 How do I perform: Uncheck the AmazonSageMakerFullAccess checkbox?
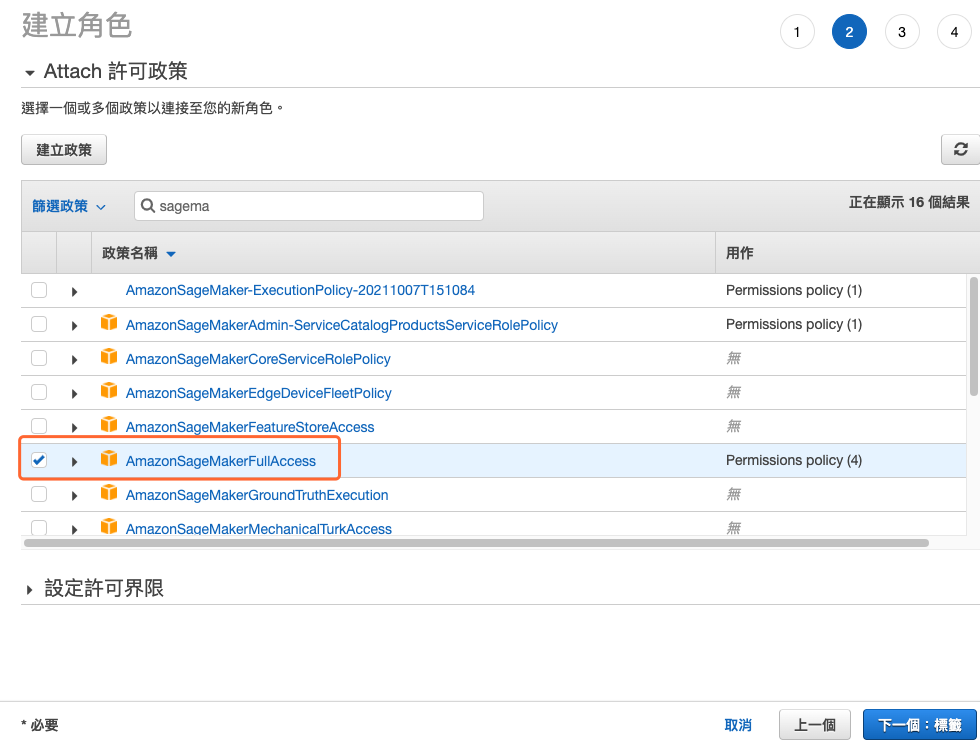point(39,461)
